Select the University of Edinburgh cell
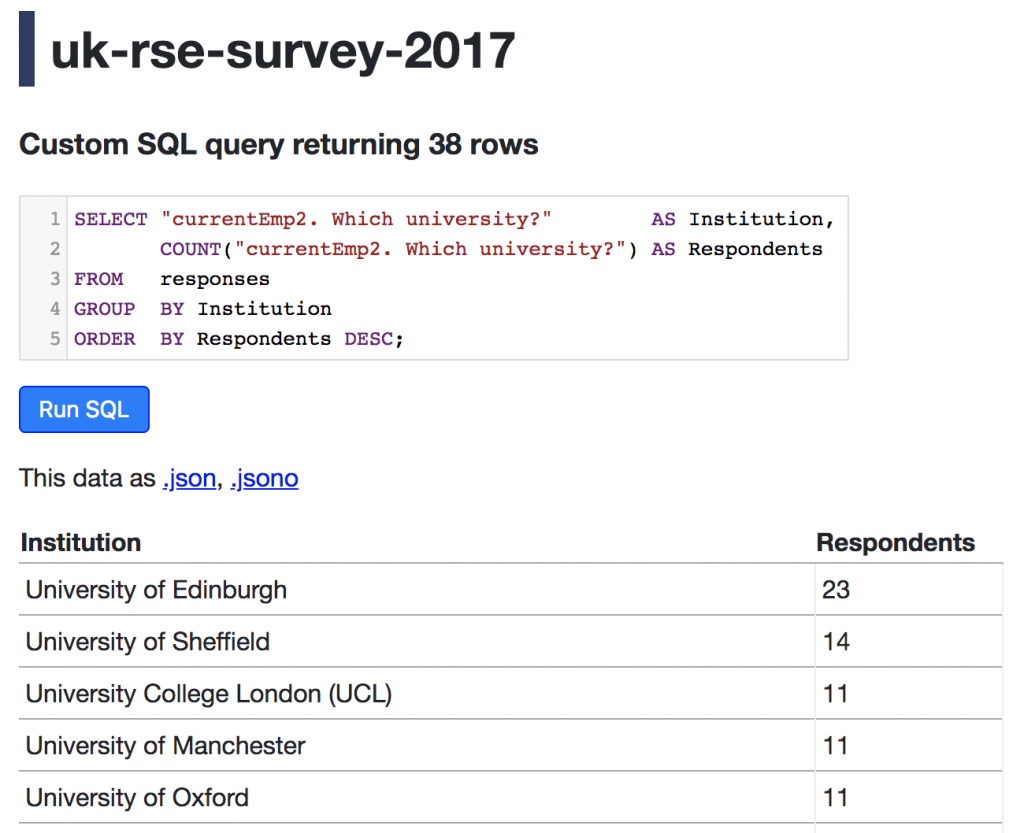1024x833 pixels. (x=156, y=590)
